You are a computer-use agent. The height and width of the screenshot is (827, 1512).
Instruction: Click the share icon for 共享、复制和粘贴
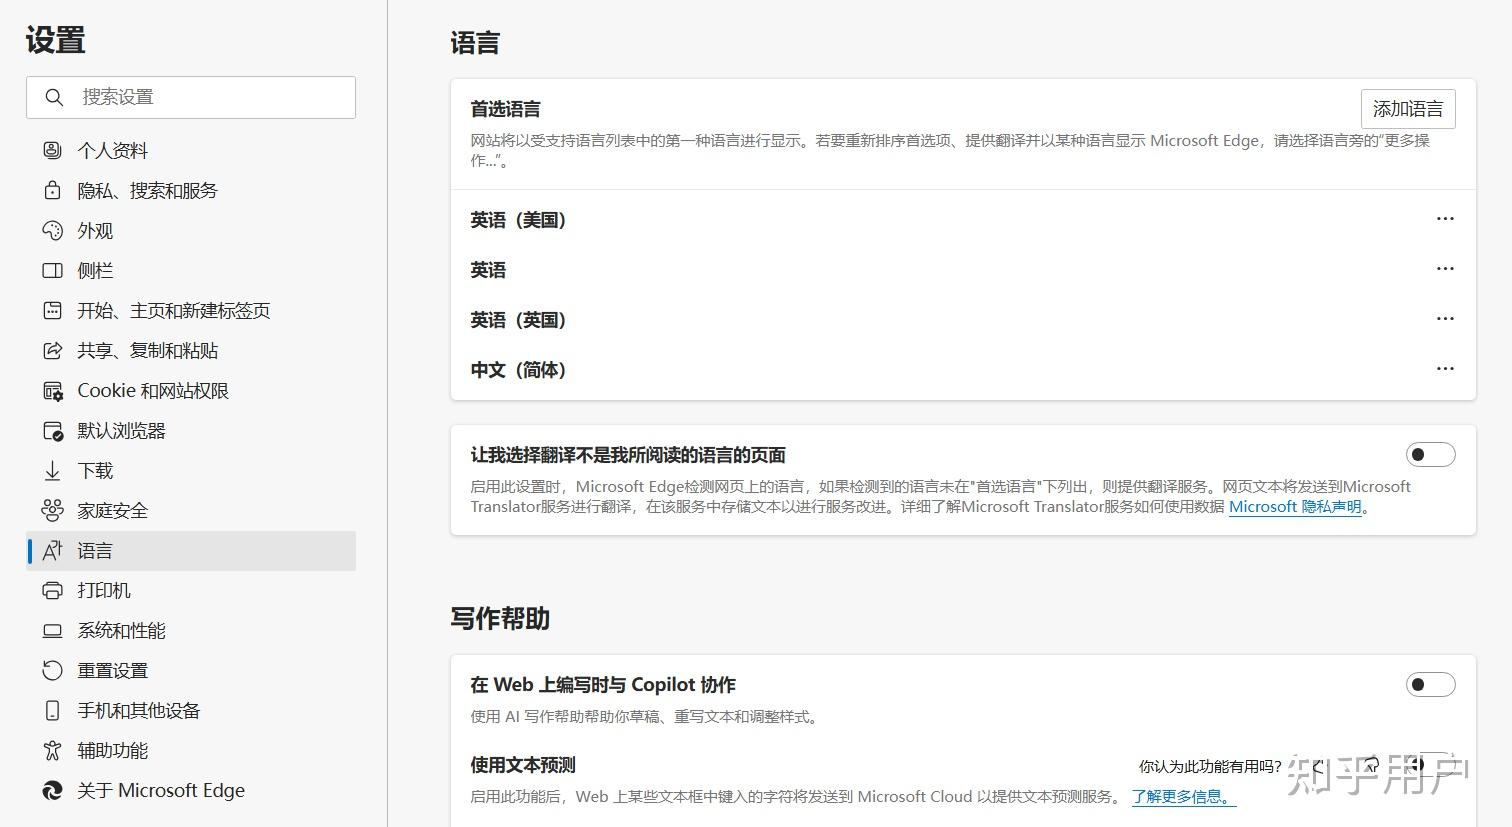52,350
